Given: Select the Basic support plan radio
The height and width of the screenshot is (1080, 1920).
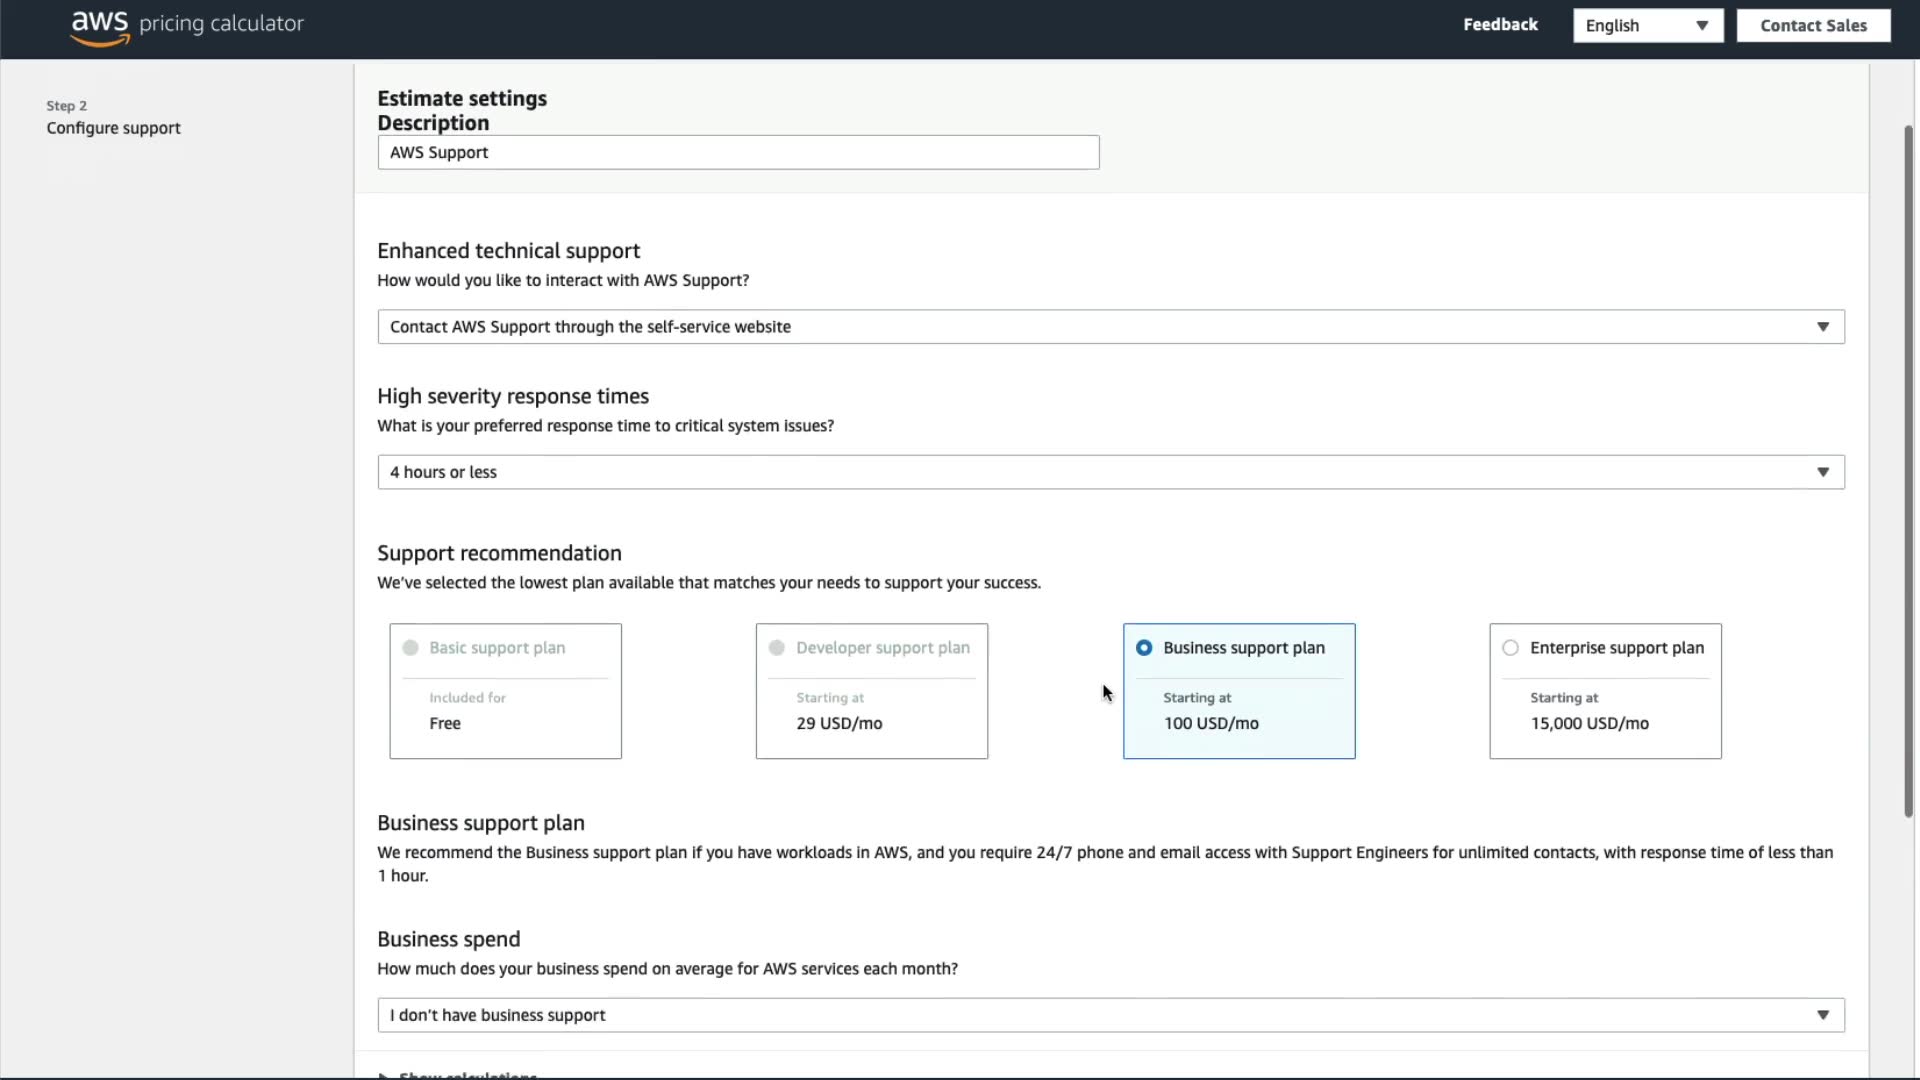Looking at the screenshot, I should 410,648.
